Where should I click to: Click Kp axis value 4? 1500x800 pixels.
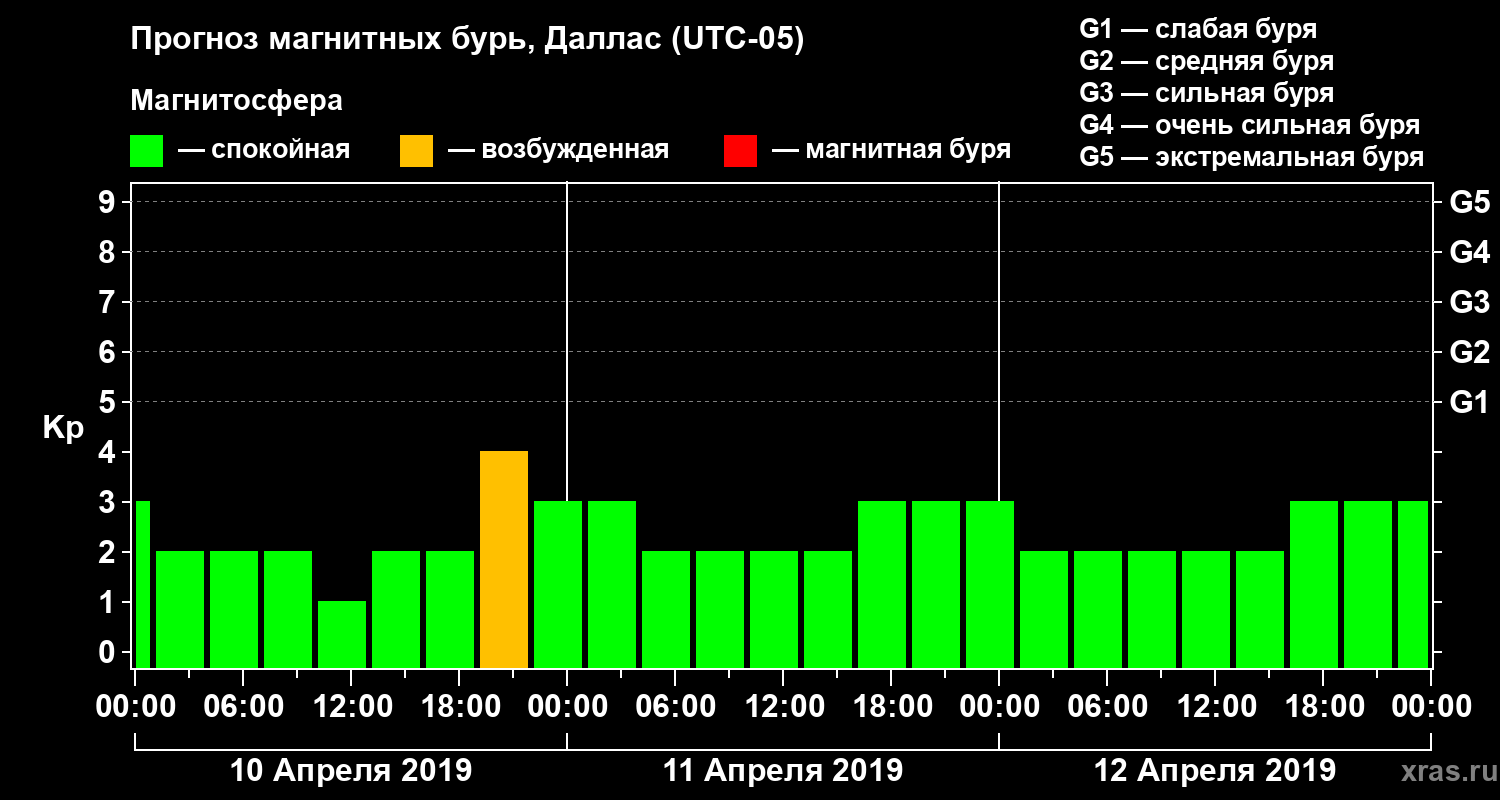coord(109,452)
